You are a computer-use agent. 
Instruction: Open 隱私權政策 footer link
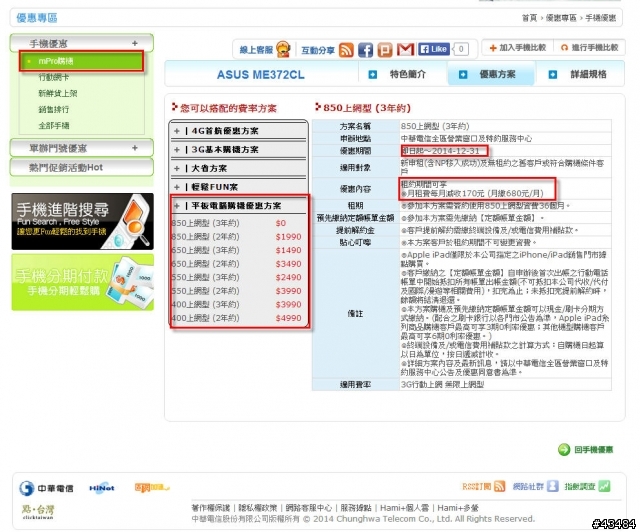[x=258, y=508]
